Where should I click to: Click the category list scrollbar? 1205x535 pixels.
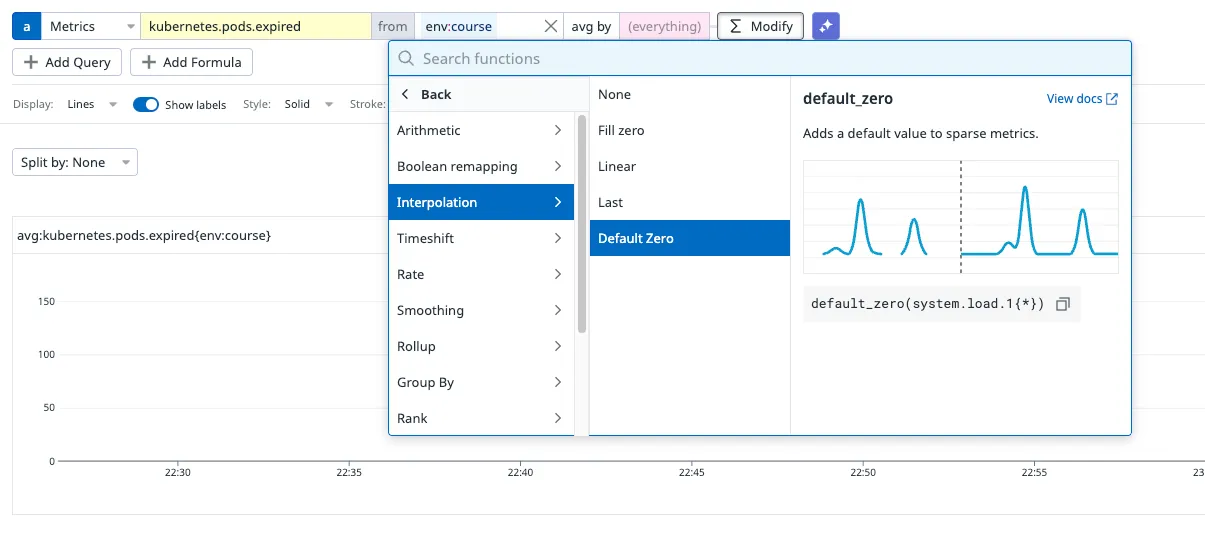pos(582,224)
